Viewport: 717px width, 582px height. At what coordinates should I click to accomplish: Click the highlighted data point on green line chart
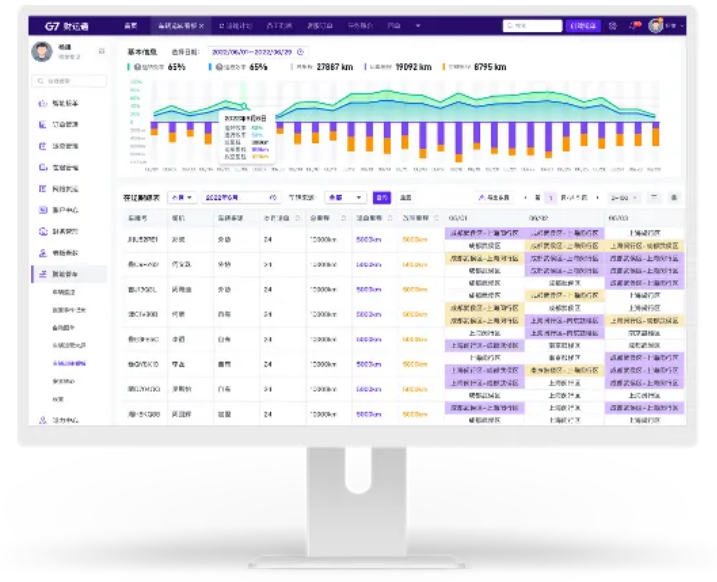[x=245, y=106]
